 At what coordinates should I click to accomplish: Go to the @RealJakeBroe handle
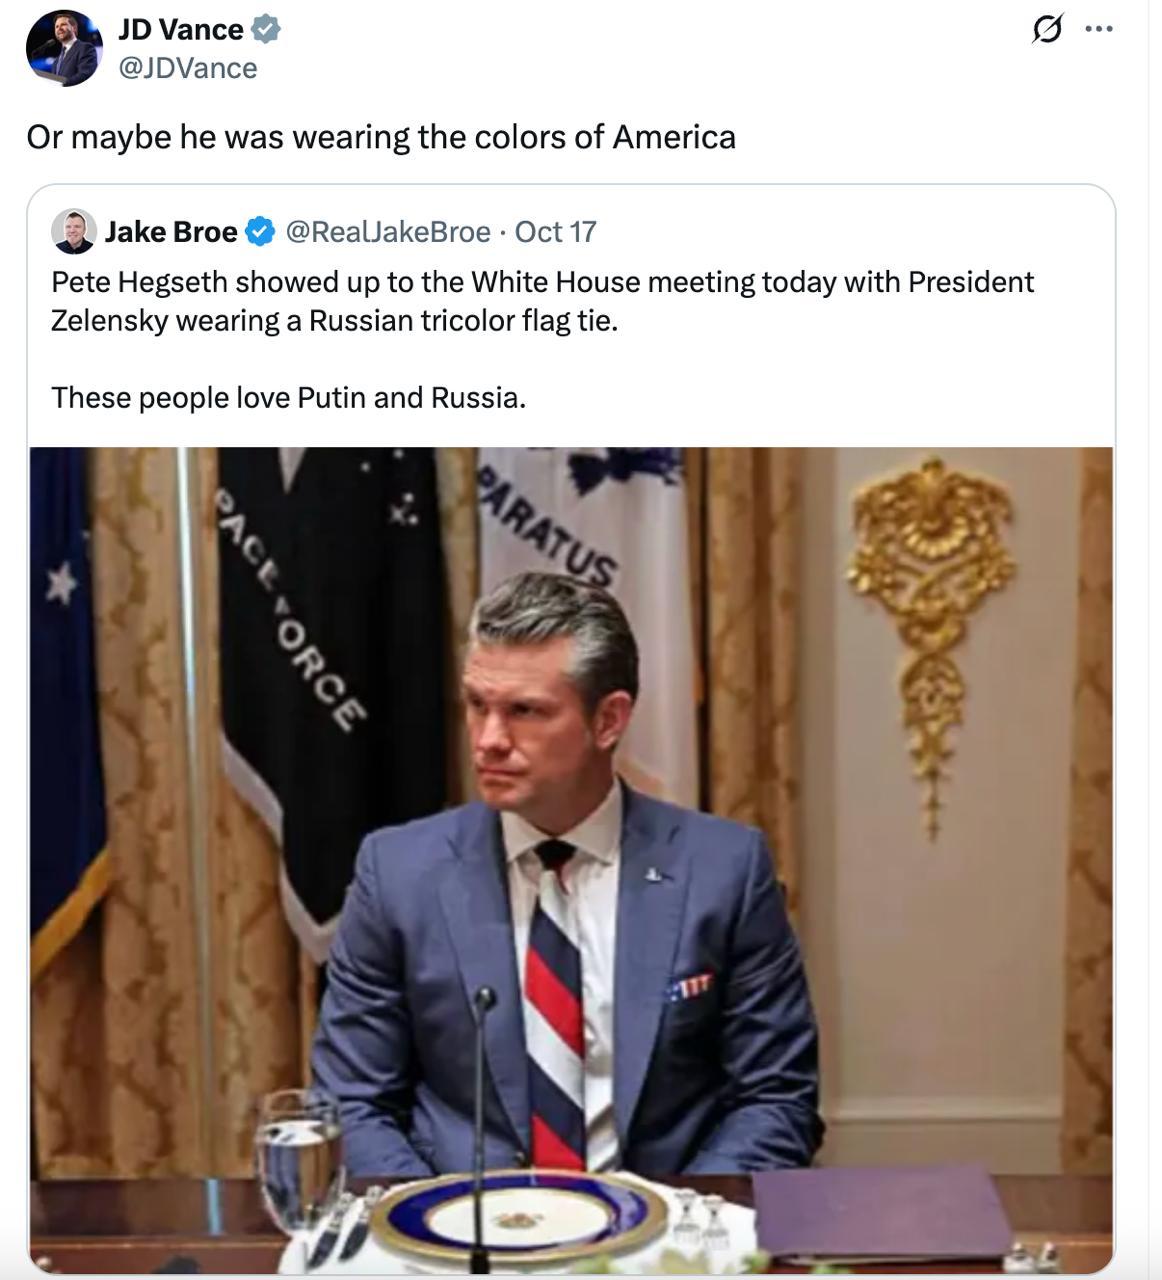click(x=388, y=232)
